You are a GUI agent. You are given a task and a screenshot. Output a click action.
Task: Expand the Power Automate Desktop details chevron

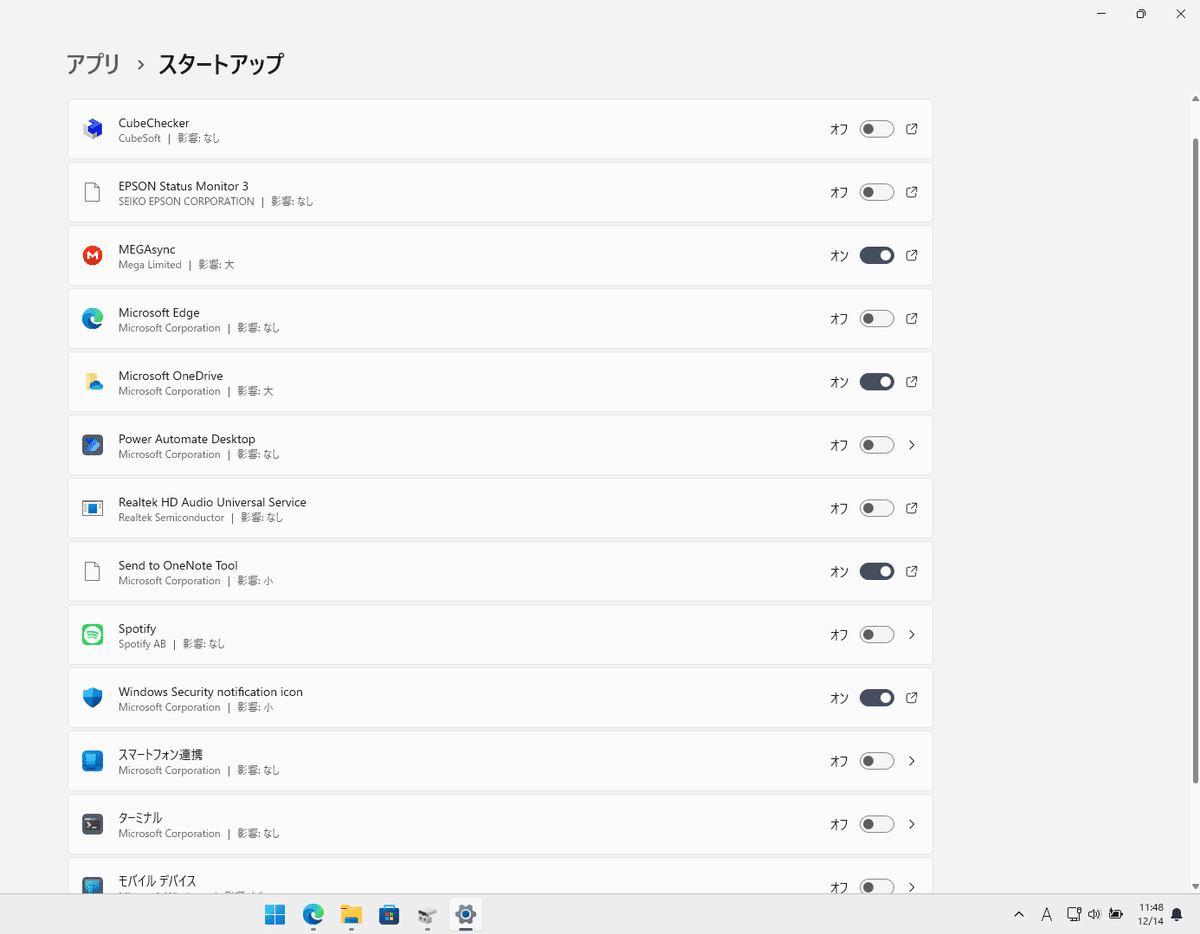(x=911, y=445)
